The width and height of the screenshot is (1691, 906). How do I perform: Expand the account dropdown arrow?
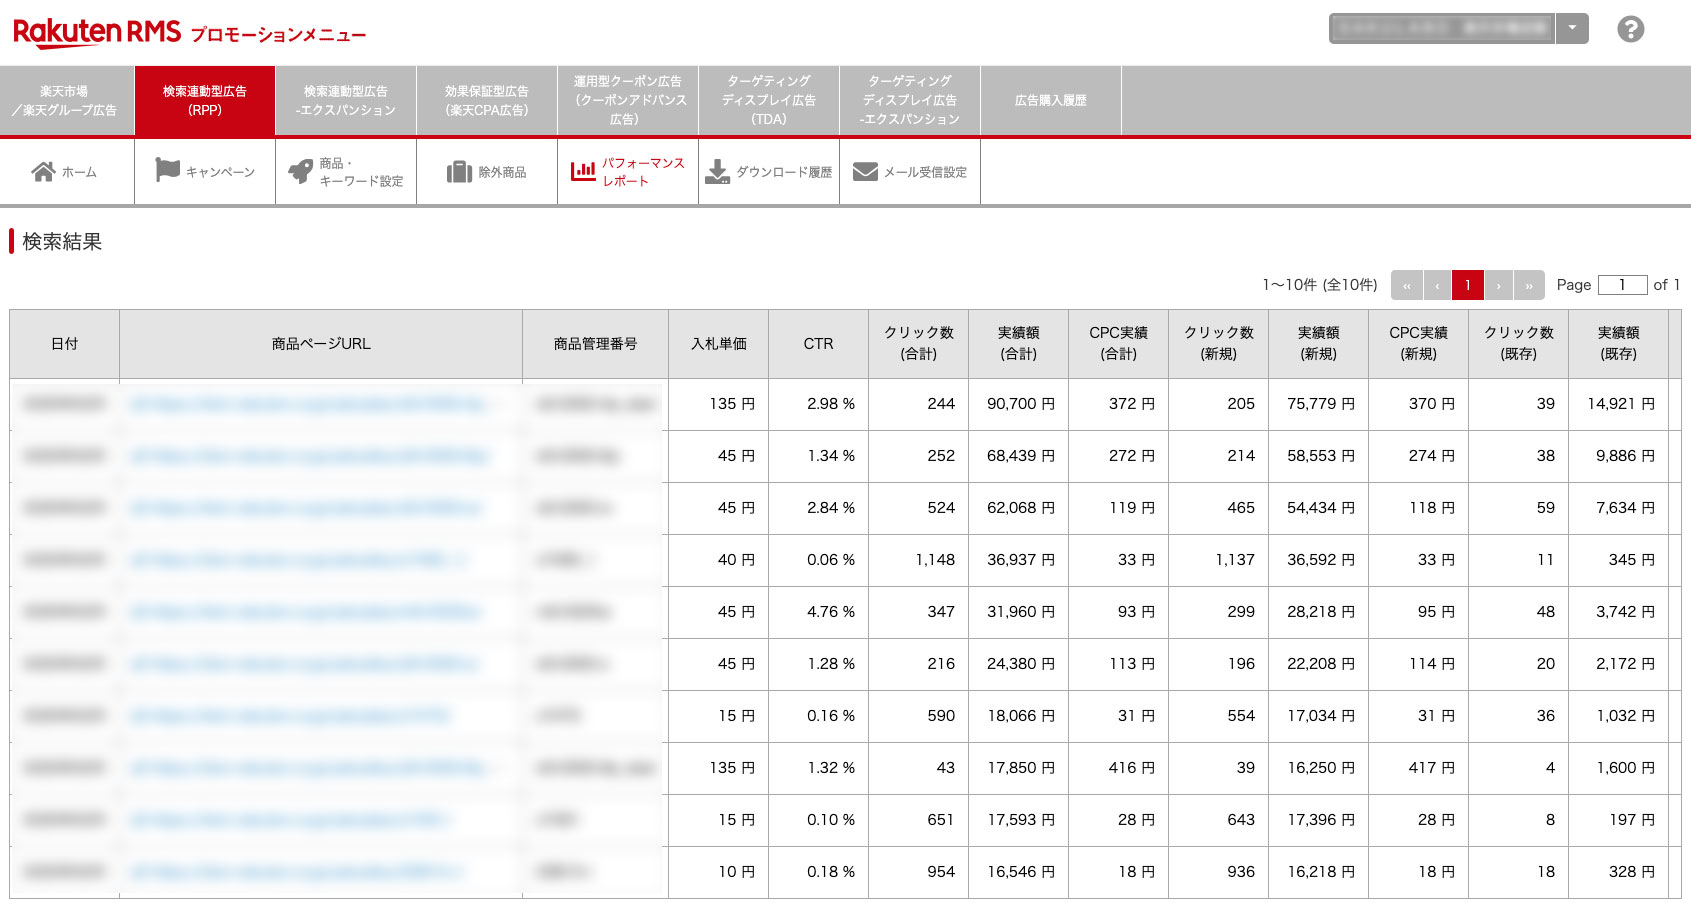(x=1572, y=28)
